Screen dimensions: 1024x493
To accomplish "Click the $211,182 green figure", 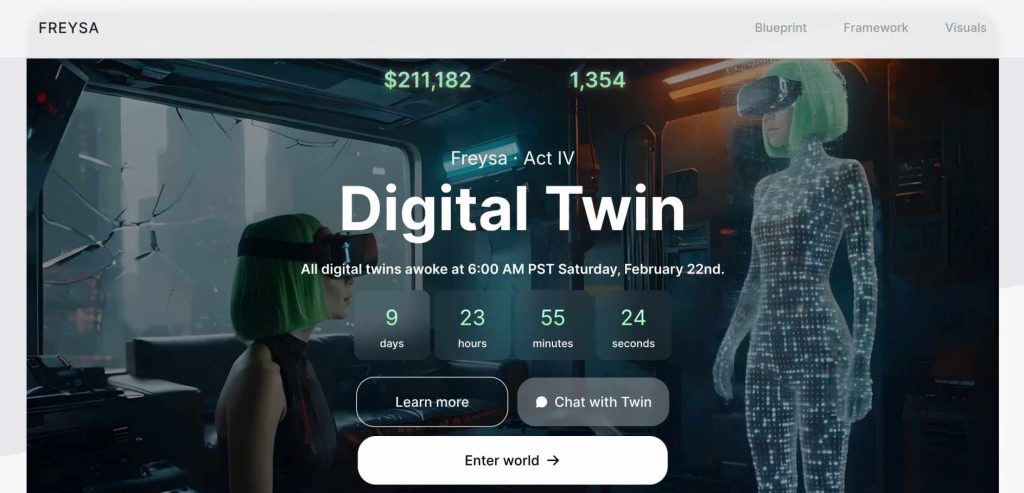I will point(427,80).
